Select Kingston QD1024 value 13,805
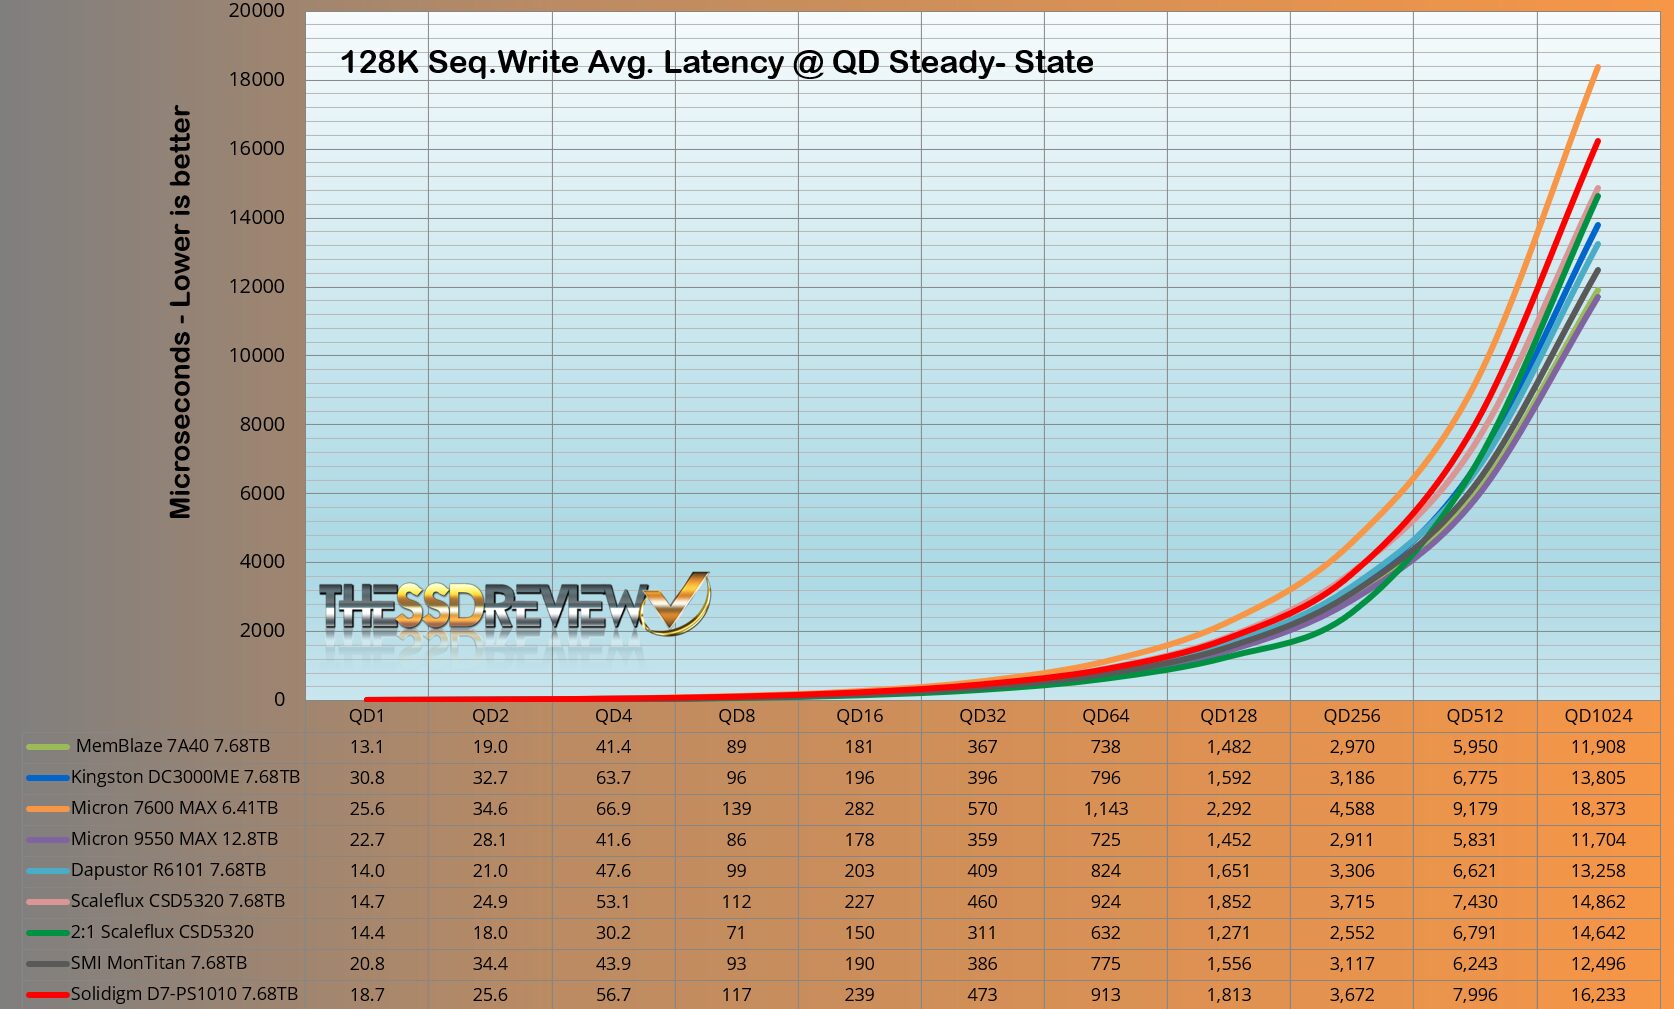This screenshot has height=1009, width=1674. click(1598, 778)
